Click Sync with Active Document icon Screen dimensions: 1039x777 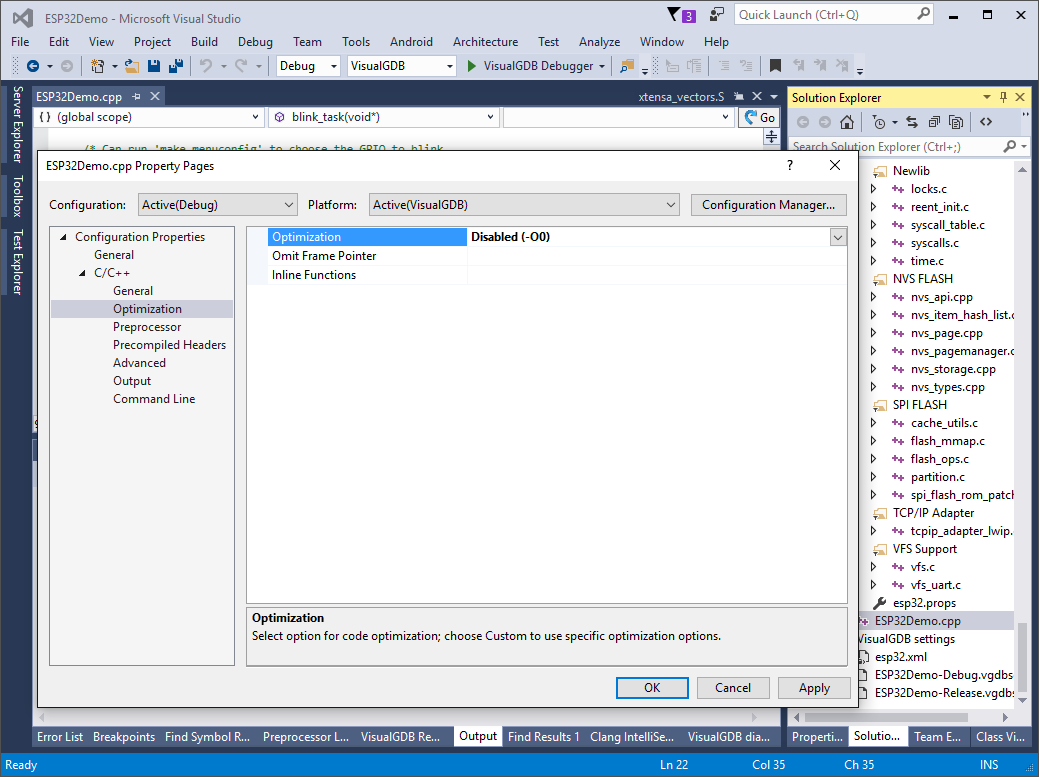(x=912, y=122)
